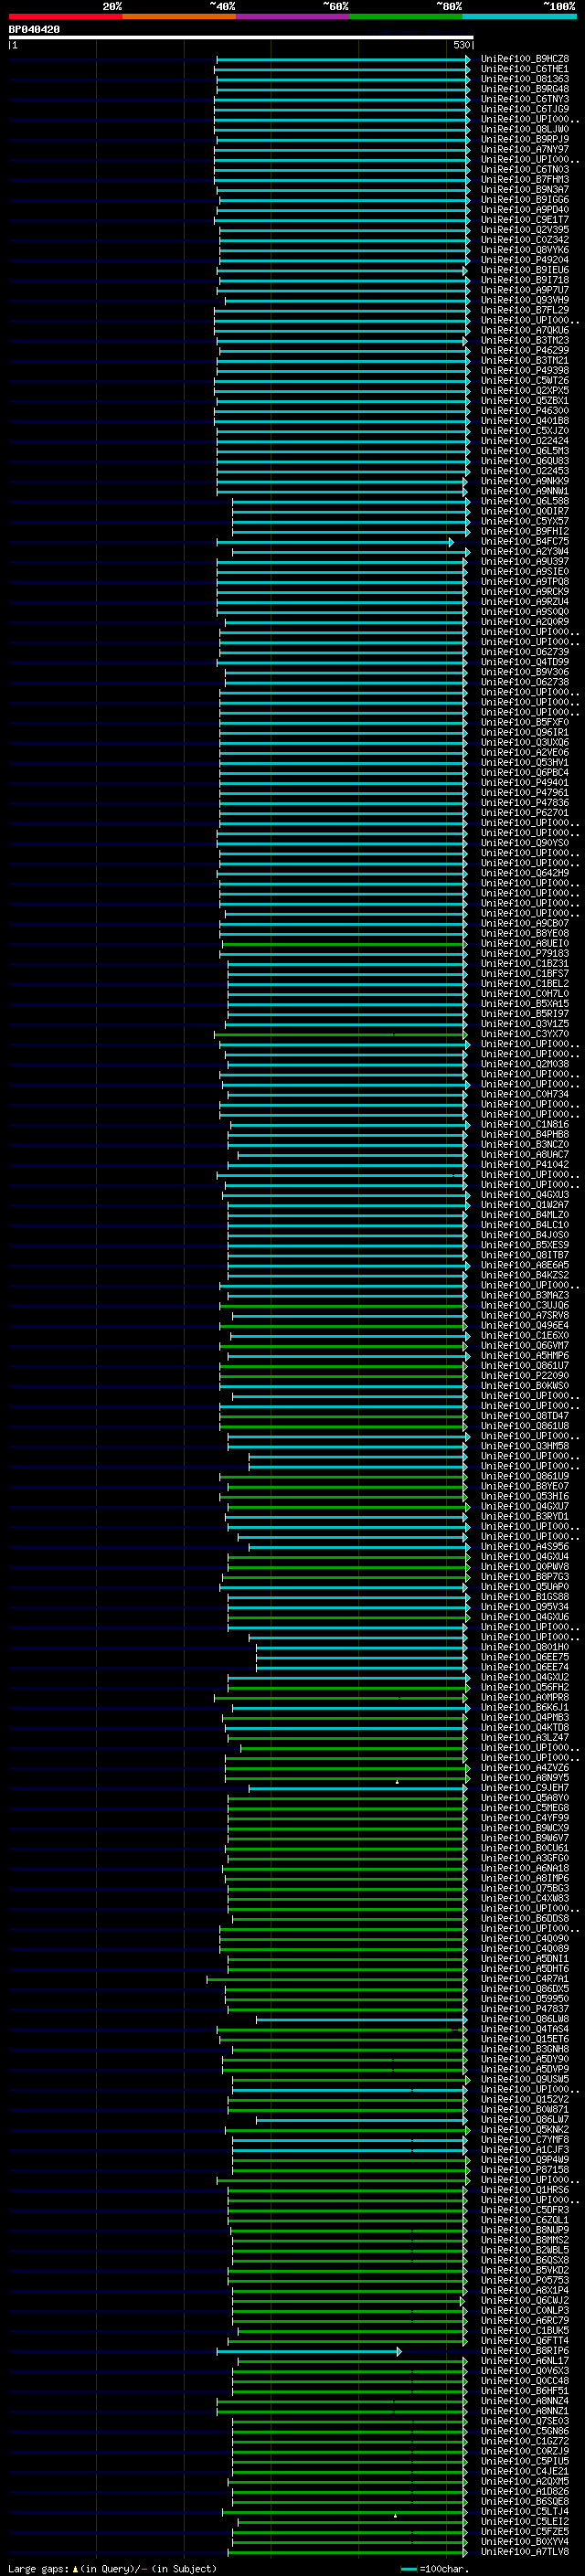Select the UniRef100_P46299 entry
Viewport: 585px width, 2576px height.
coord(524,351)
